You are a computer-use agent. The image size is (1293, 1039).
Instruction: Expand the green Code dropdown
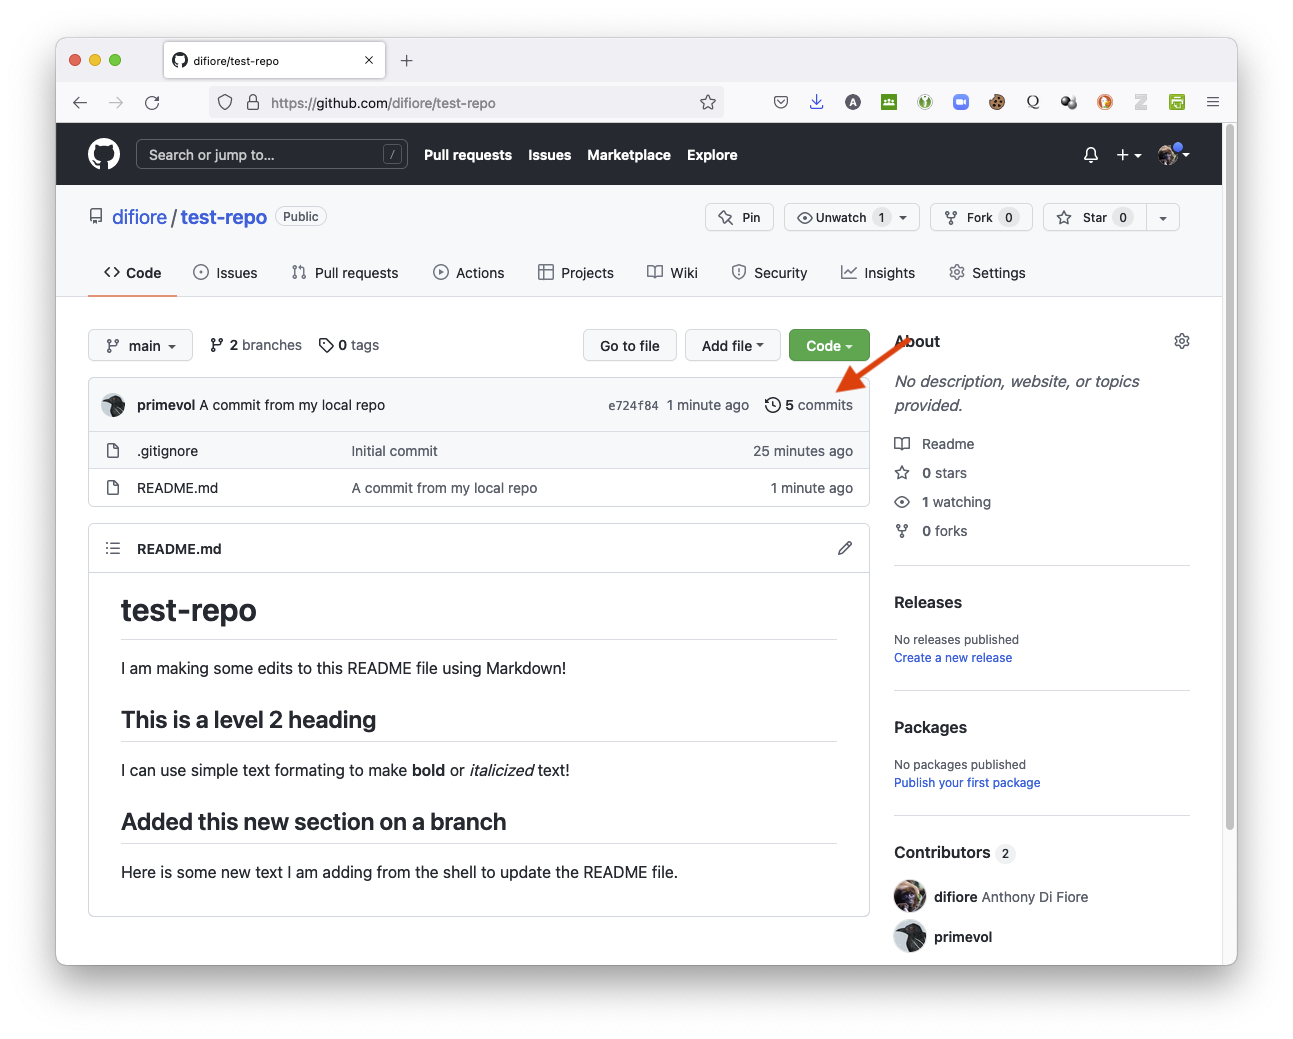point(829,345)
